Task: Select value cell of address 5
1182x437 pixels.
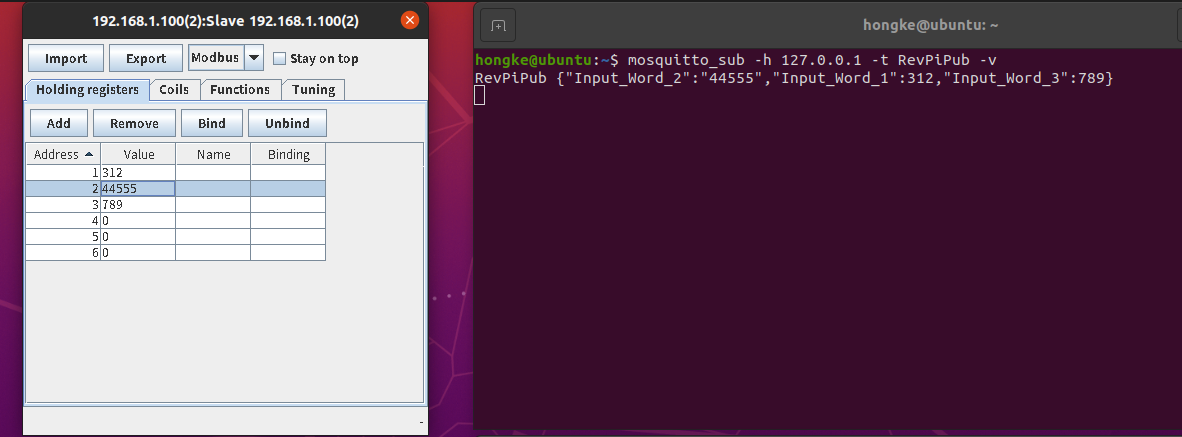Action: pos(138,237)
